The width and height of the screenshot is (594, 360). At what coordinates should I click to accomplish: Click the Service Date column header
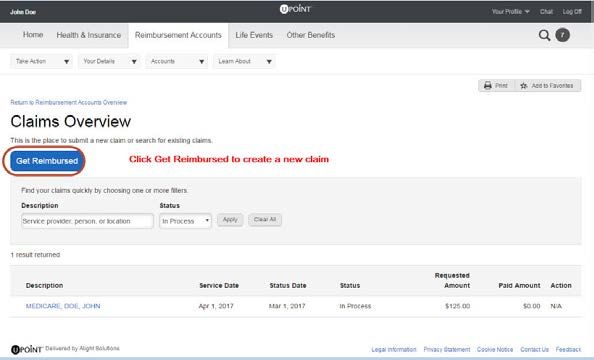coord(219,286)
